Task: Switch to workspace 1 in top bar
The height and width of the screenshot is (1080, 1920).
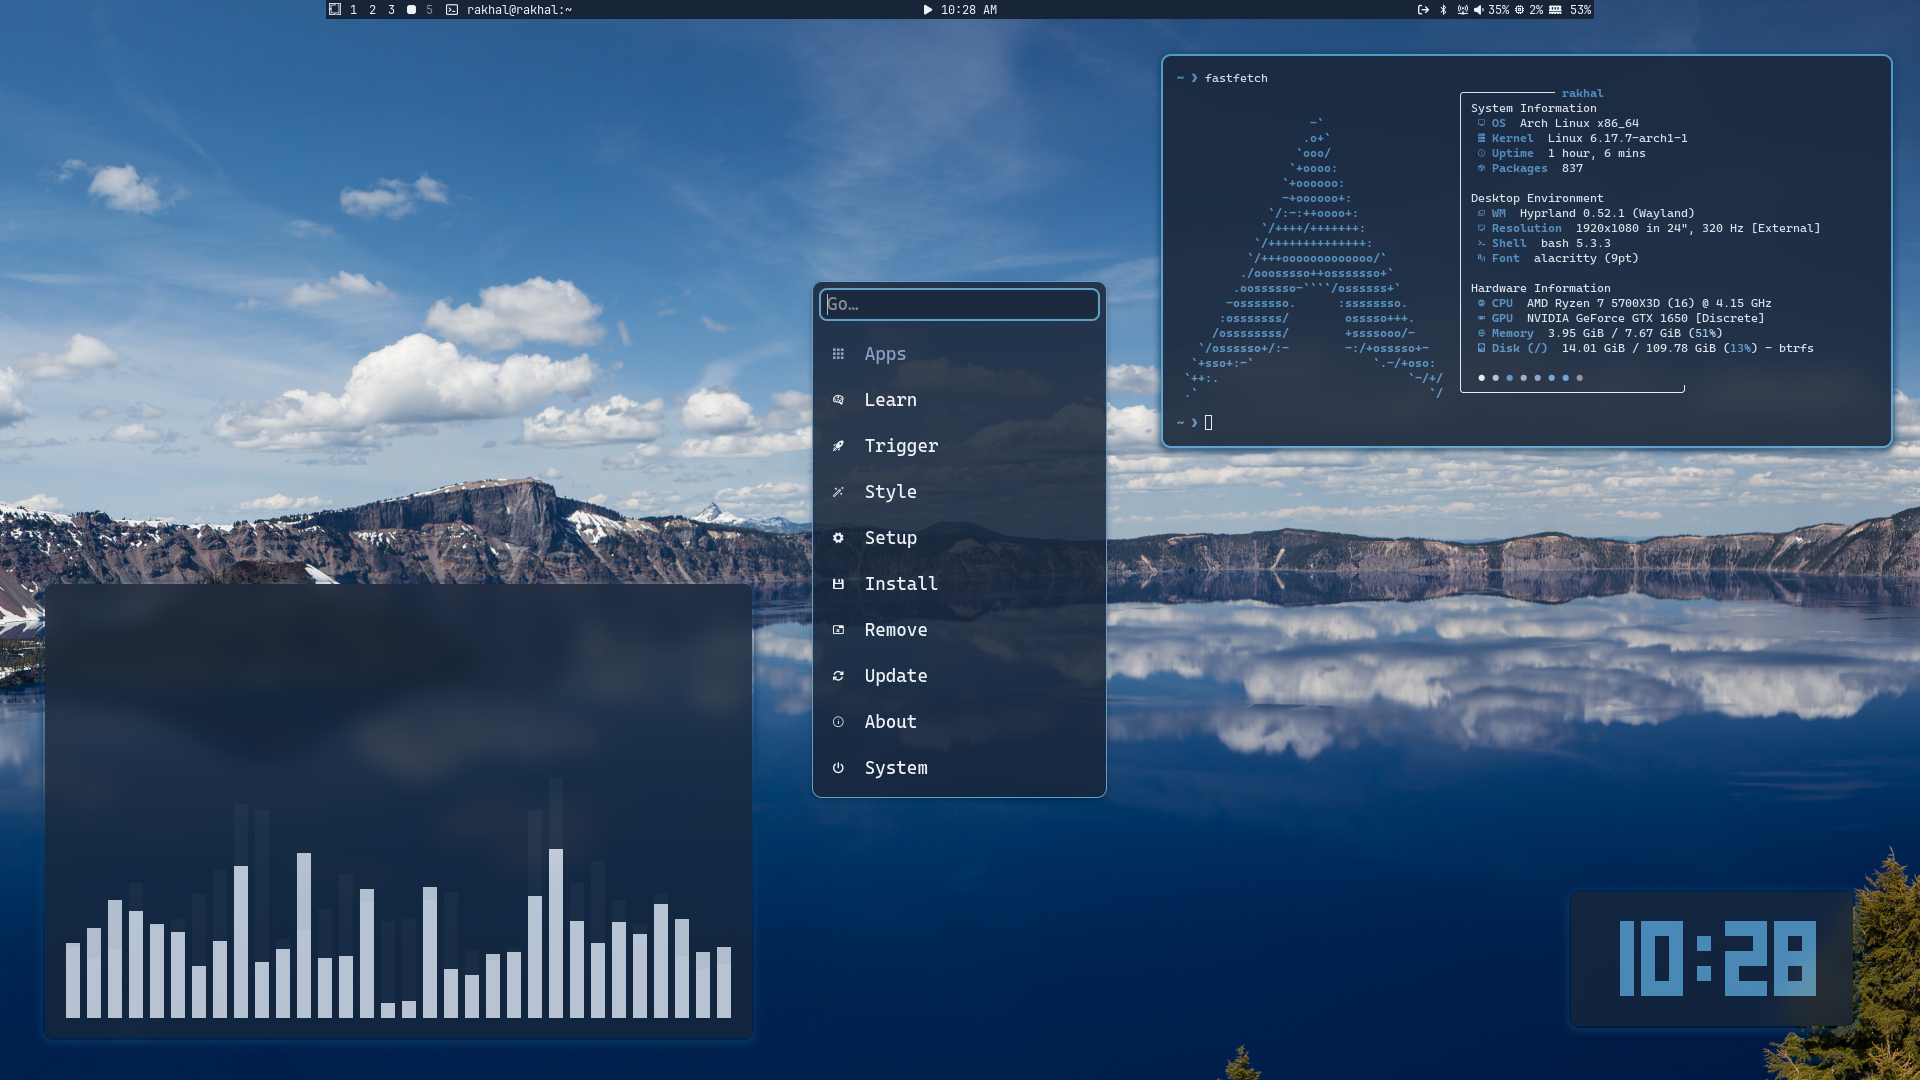Action: click(x=353, y=10)
